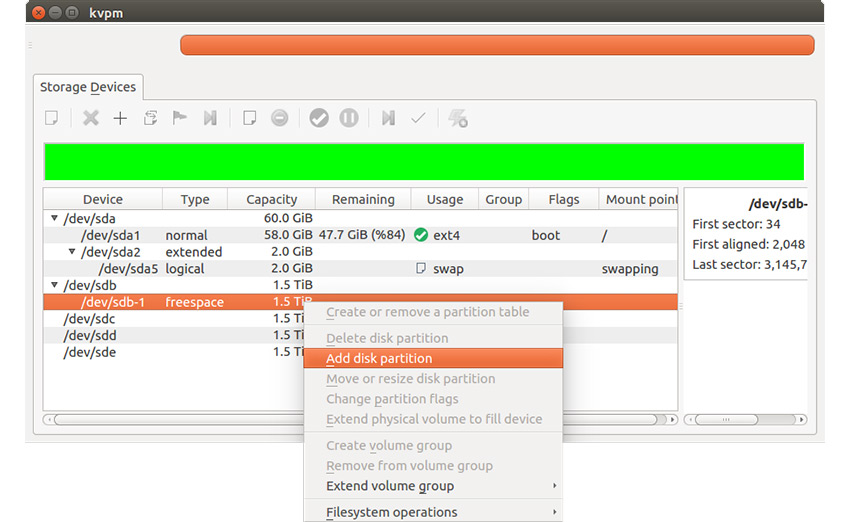Click the circled minus toolbar icon
Screen dimensions: 850x522
(x=280, y=118)
